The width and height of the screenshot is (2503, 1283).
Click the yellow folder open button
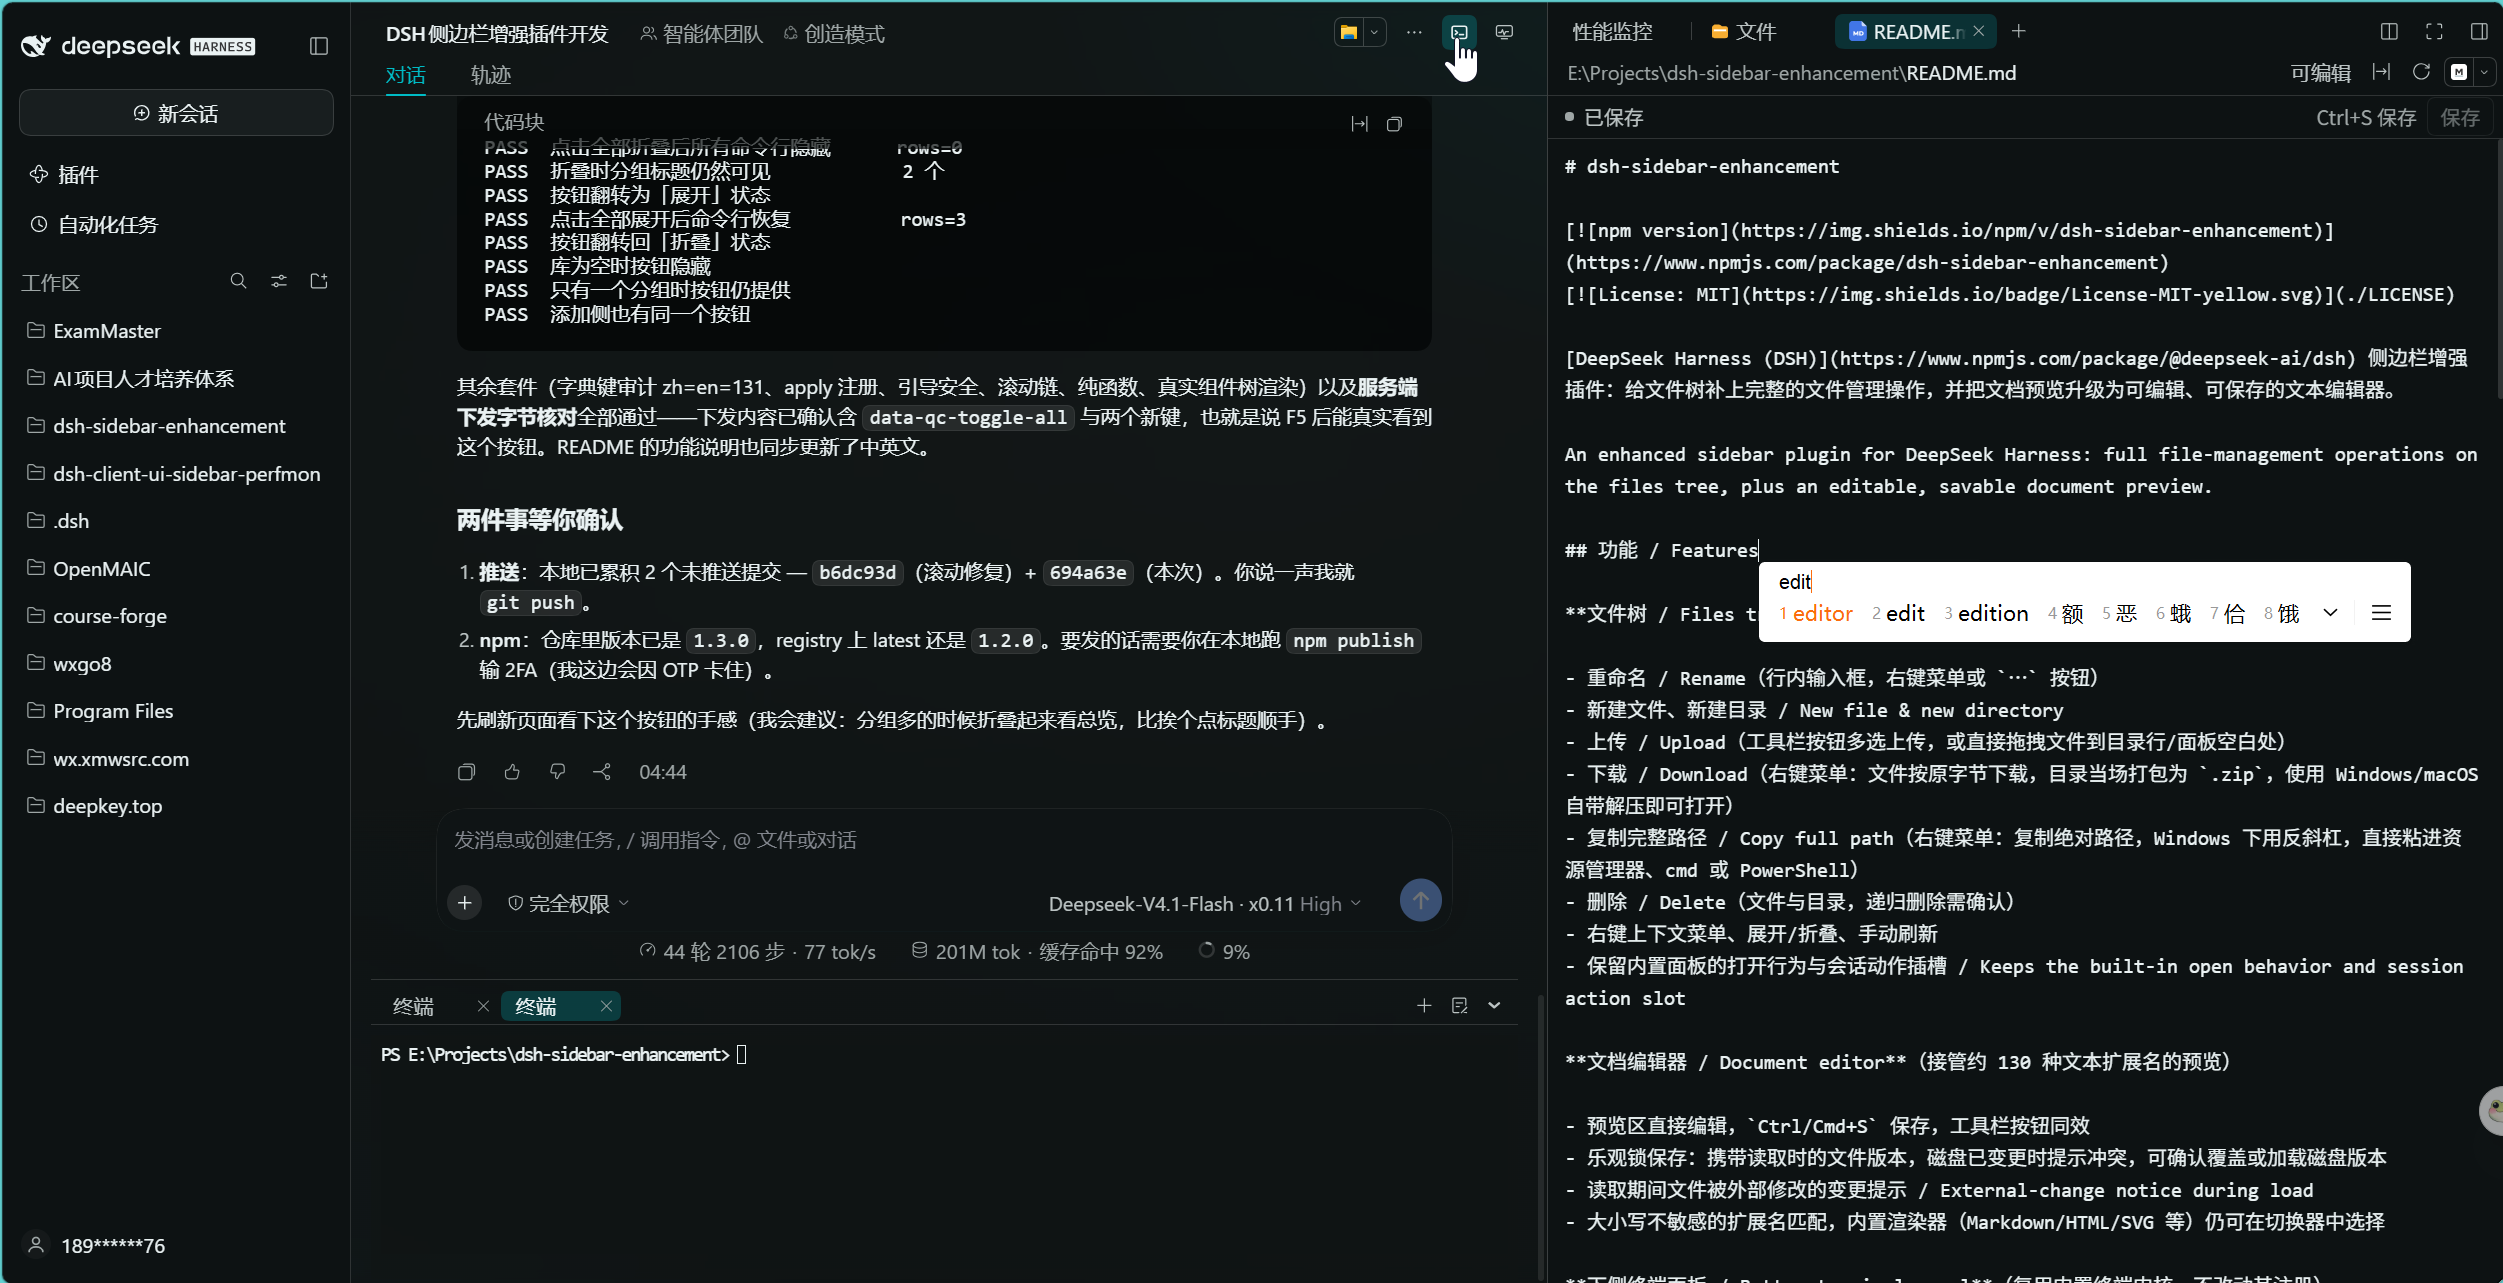point(1349,33)
